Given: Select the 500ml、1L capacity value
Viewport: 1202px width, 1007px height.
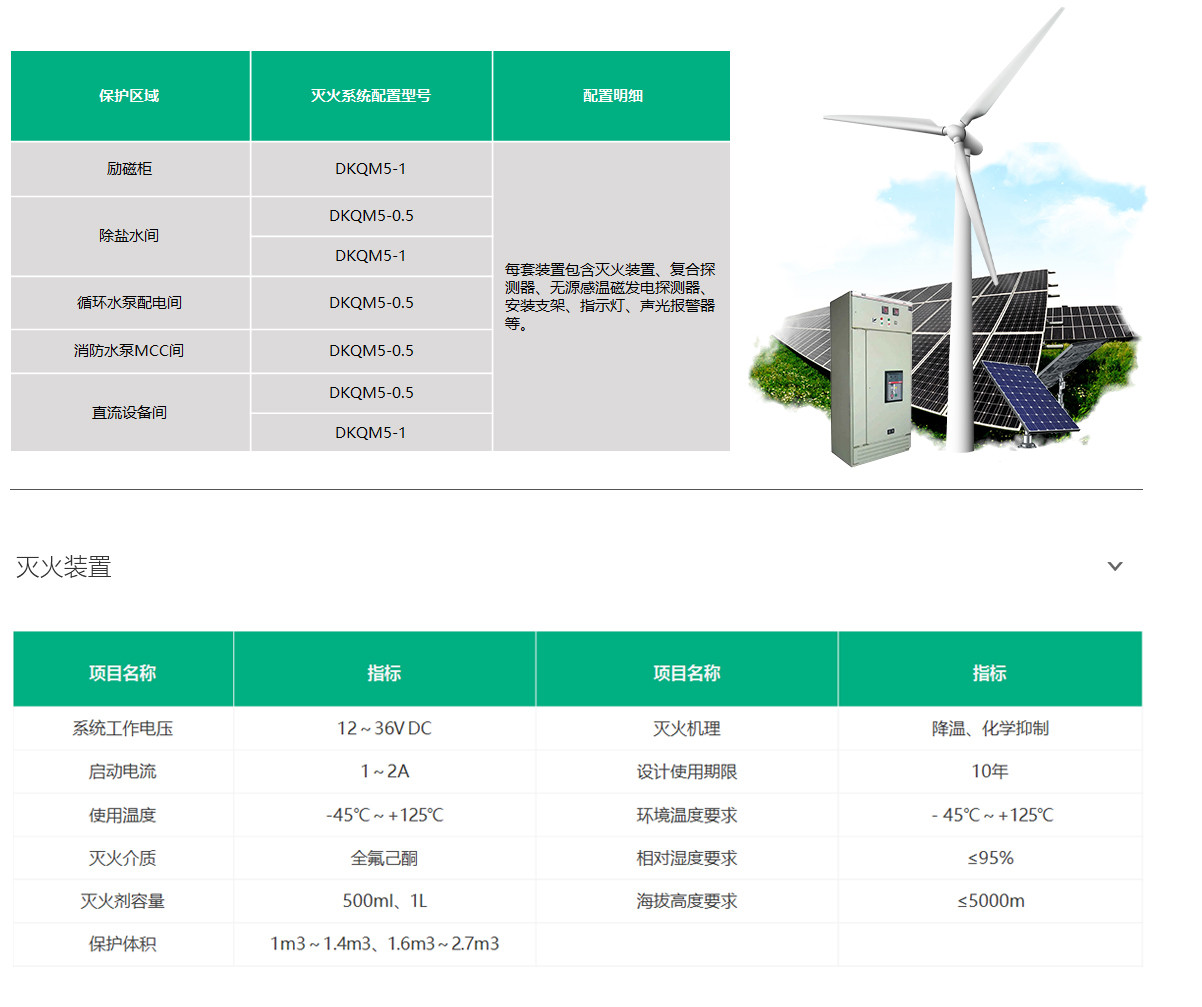Looking at the screenshot, I should [384, 901].
